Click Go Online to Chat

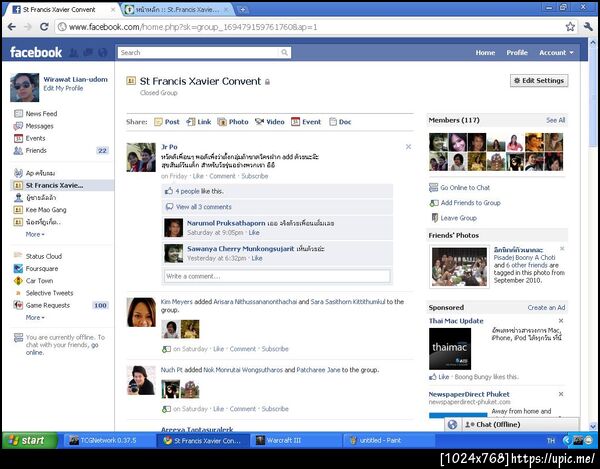[x=460, y=187]
